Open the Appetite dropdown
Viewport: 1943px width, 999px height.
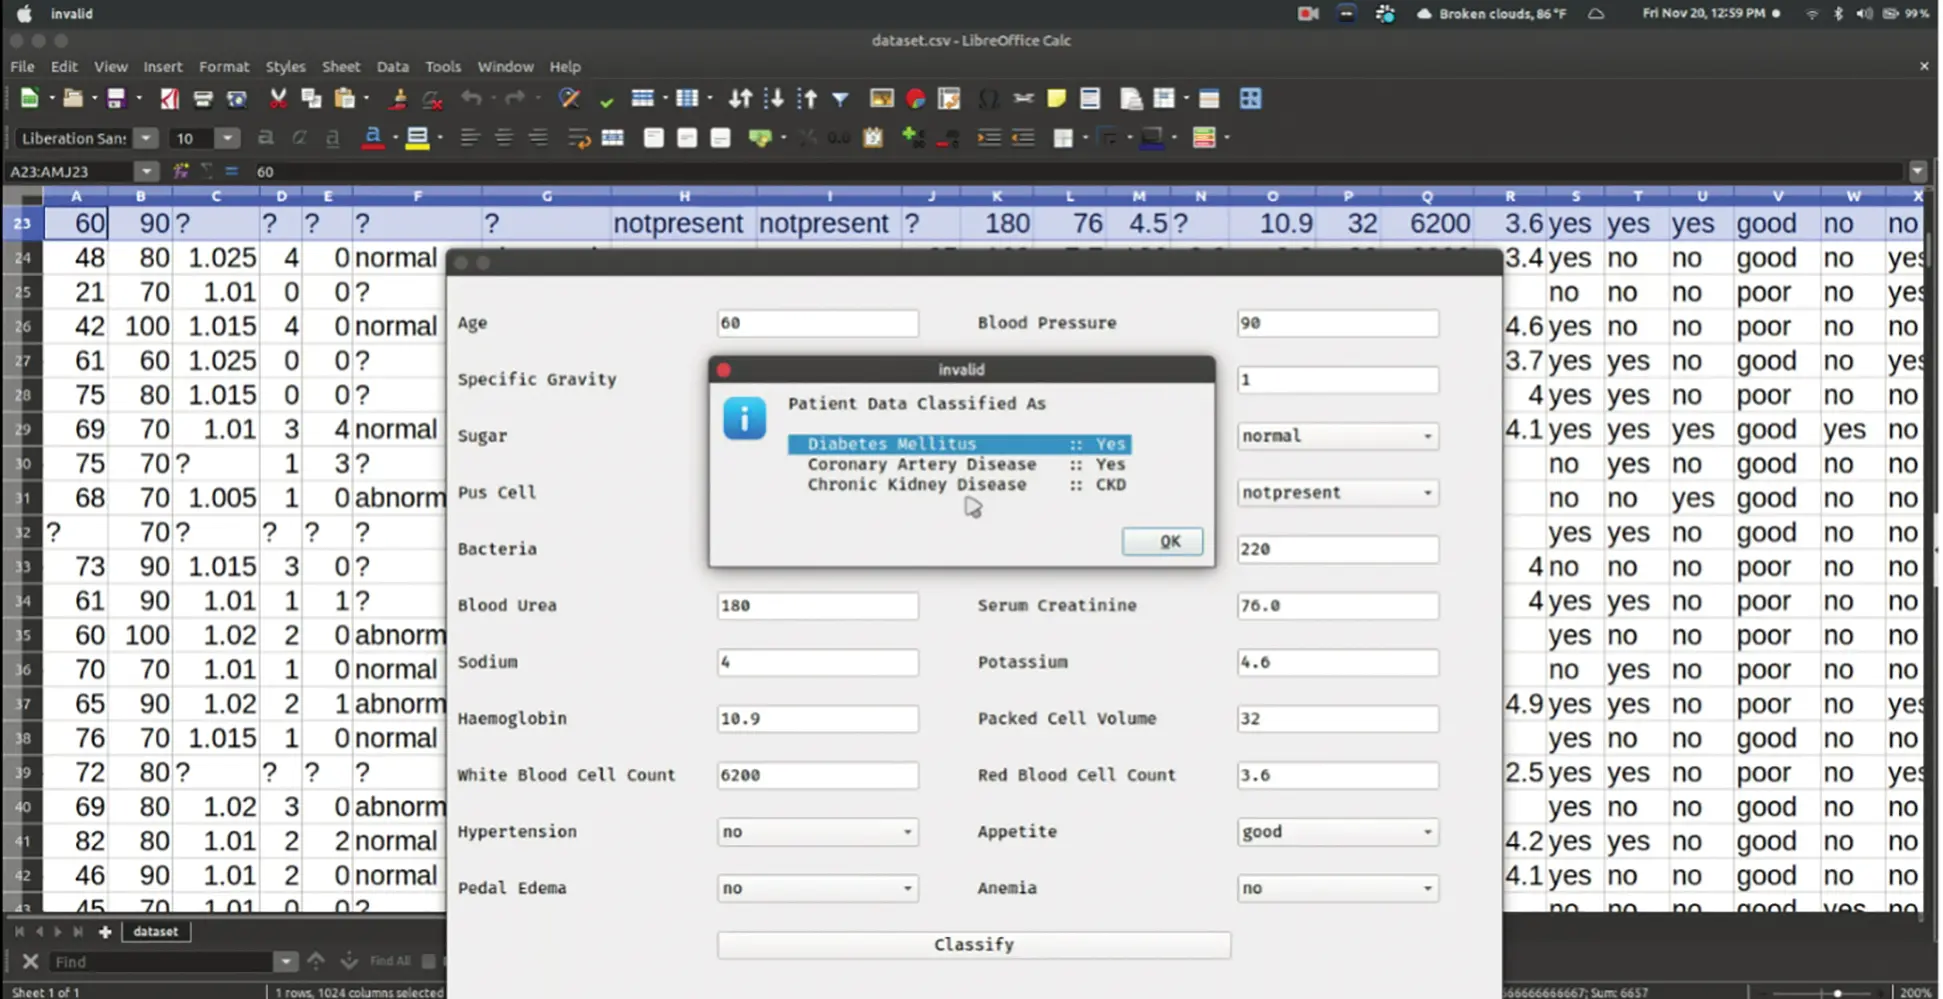1337,831
